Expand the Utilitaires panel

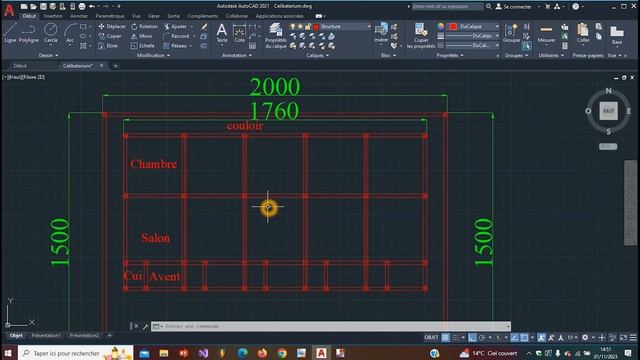551,55
